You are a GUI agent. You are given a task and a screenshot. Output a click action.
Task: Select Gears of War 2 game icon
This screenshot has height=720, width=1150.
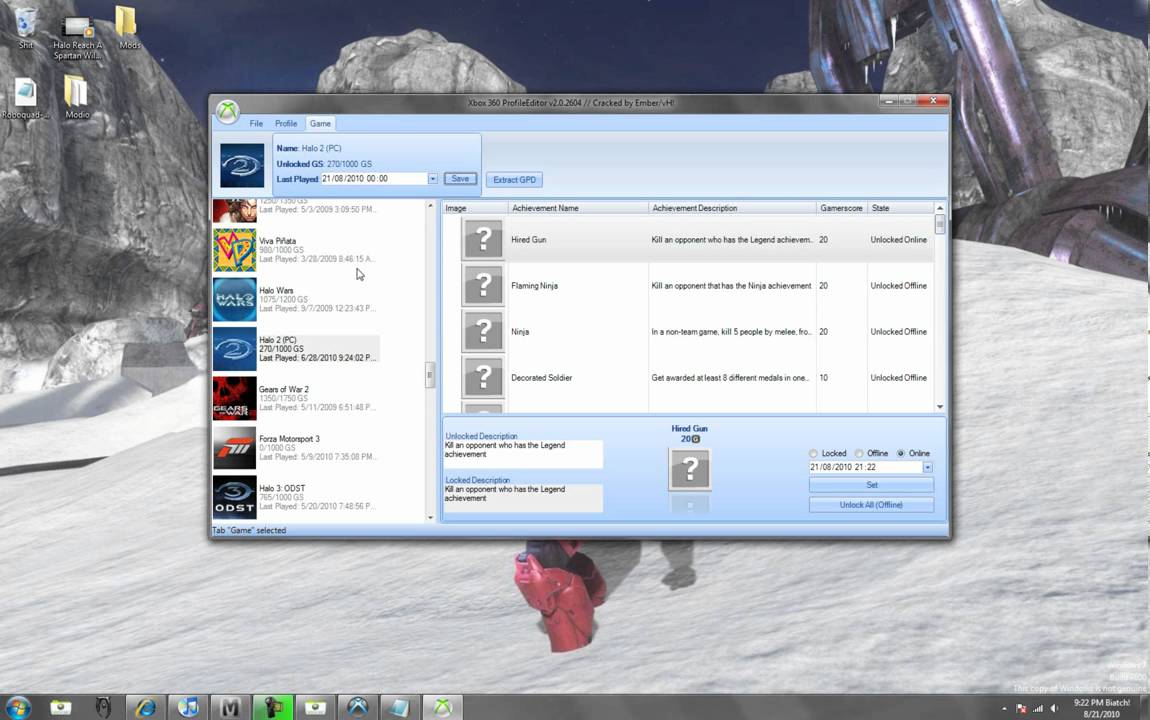[235, 398]
